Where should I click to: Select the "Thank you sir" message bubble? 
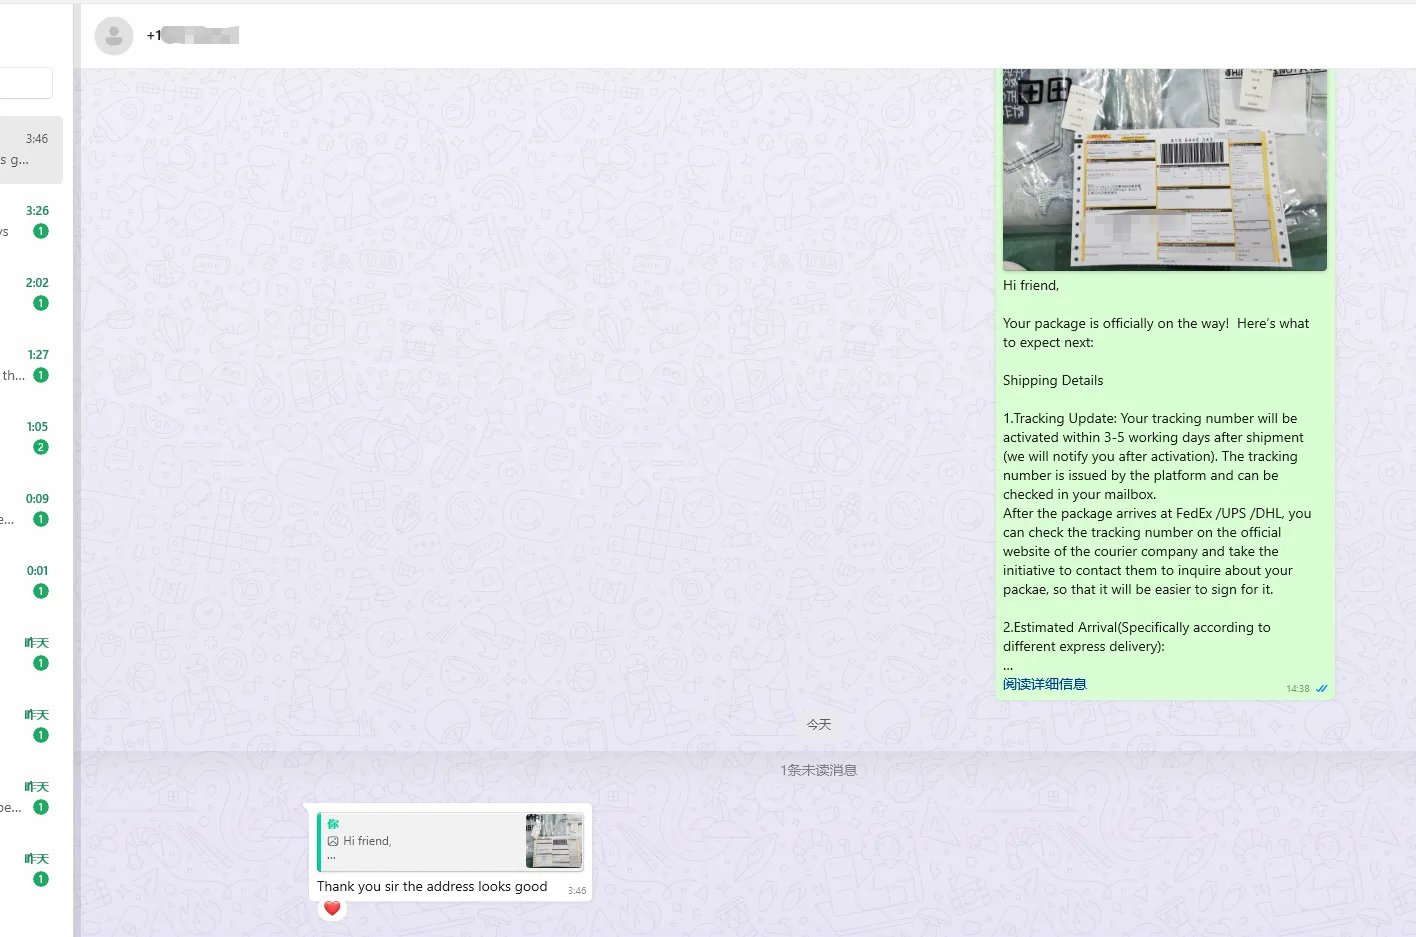tap(432, 887)
